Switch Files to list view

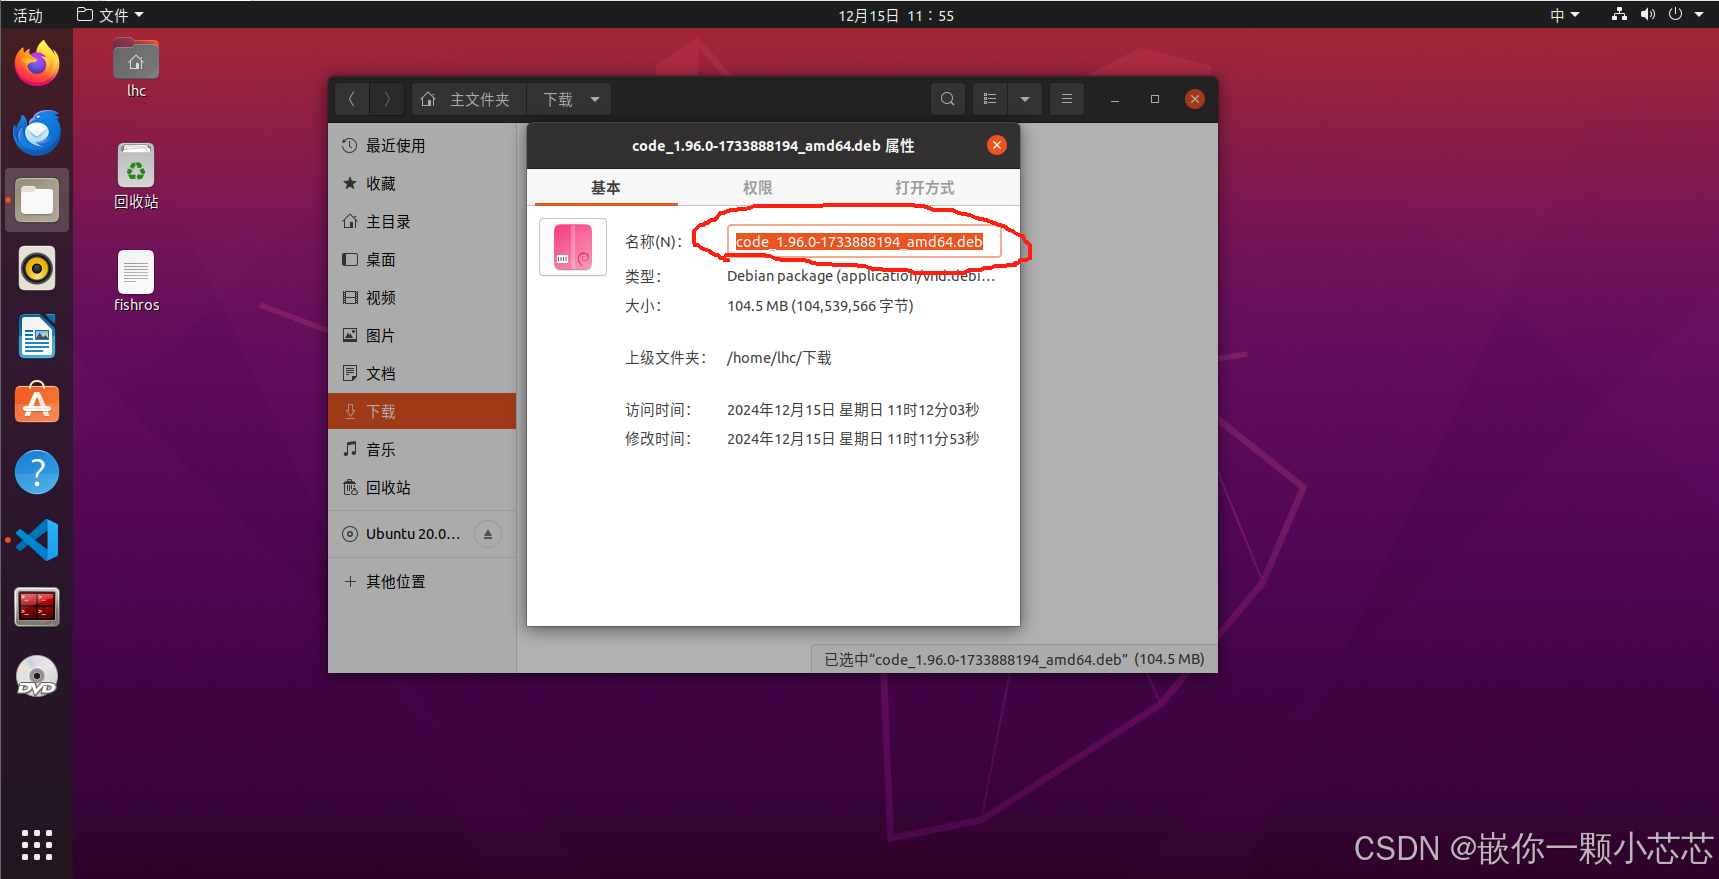(990, 99)
